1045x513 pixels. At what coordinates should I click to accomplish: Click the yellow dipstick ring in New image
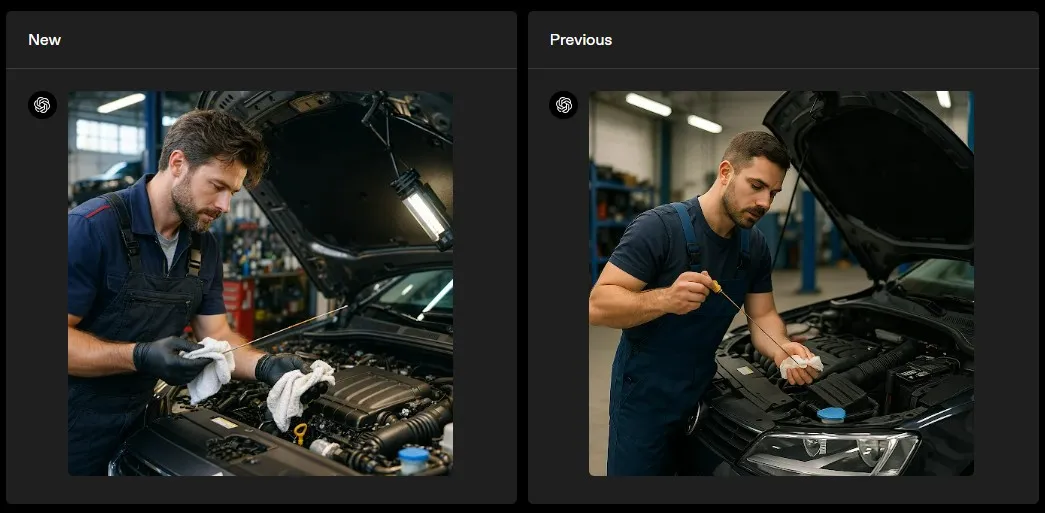[x=300, y=432]
